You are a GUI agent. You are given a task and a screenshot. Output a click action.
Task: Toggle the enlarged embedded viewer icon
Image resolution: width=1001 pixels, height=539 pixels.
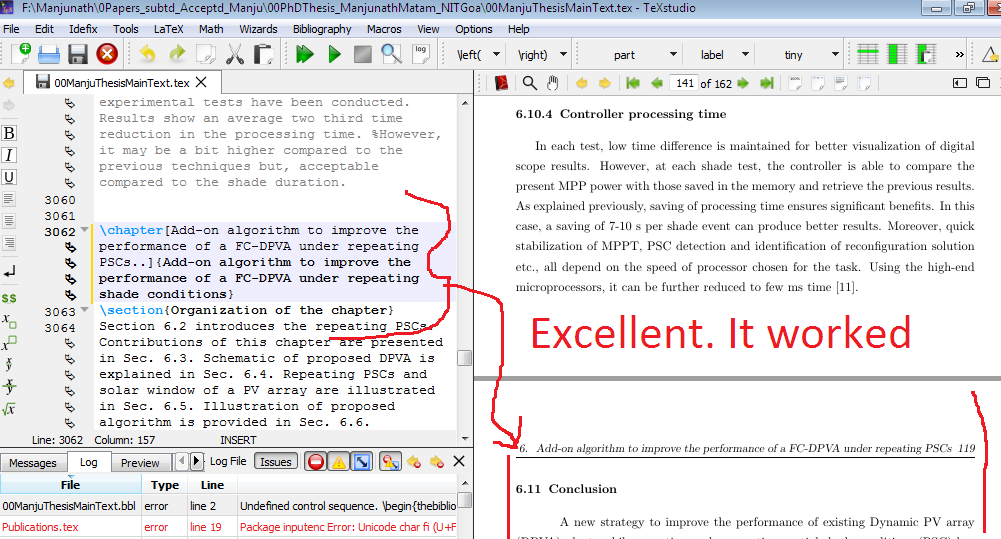(960, 83)
